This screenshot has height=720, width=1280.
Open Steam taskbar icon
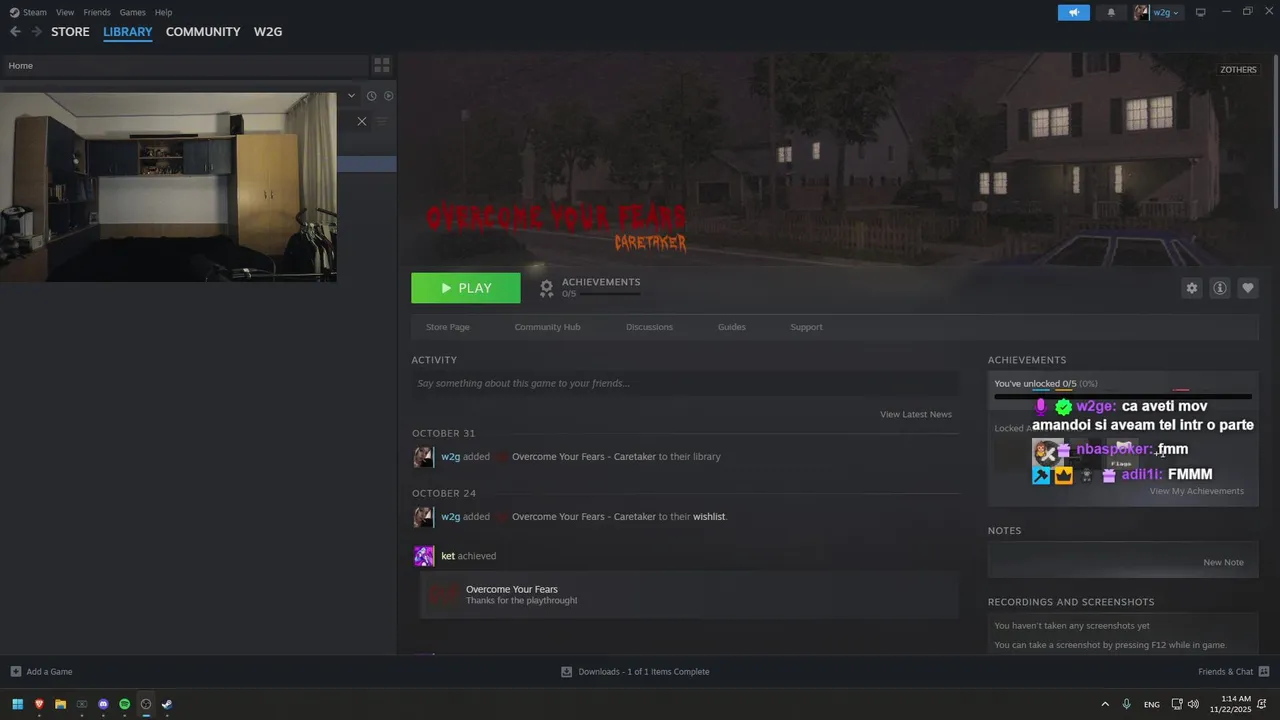[x=167, y=704]
